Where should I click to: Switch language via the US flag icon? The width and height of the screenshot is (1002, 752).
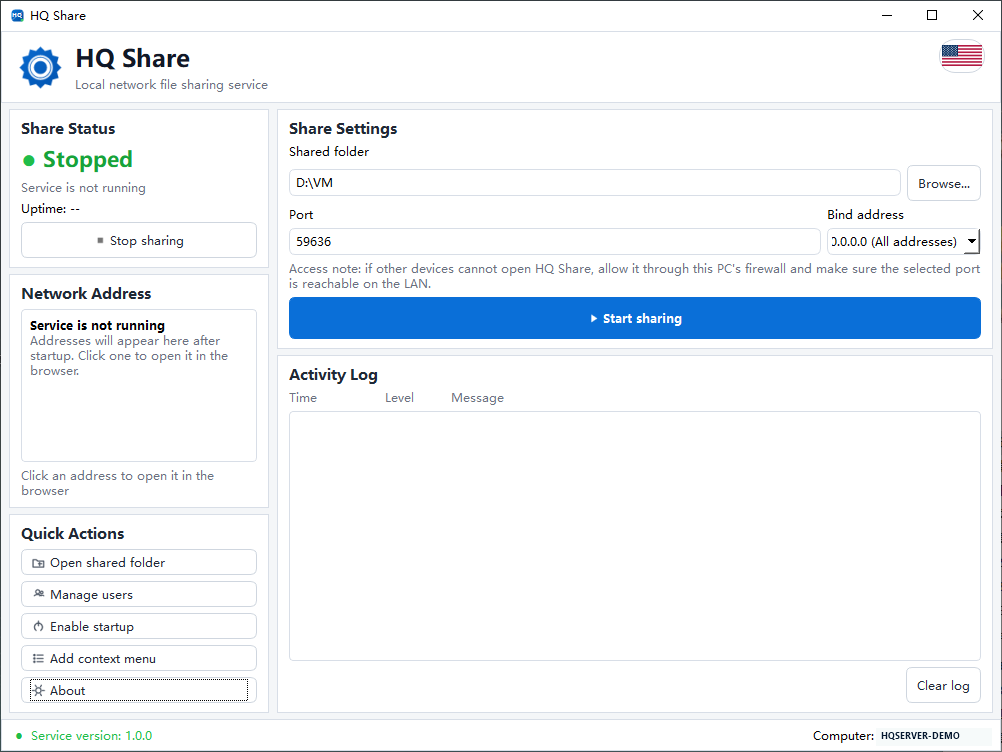click(x=962, y=56)
